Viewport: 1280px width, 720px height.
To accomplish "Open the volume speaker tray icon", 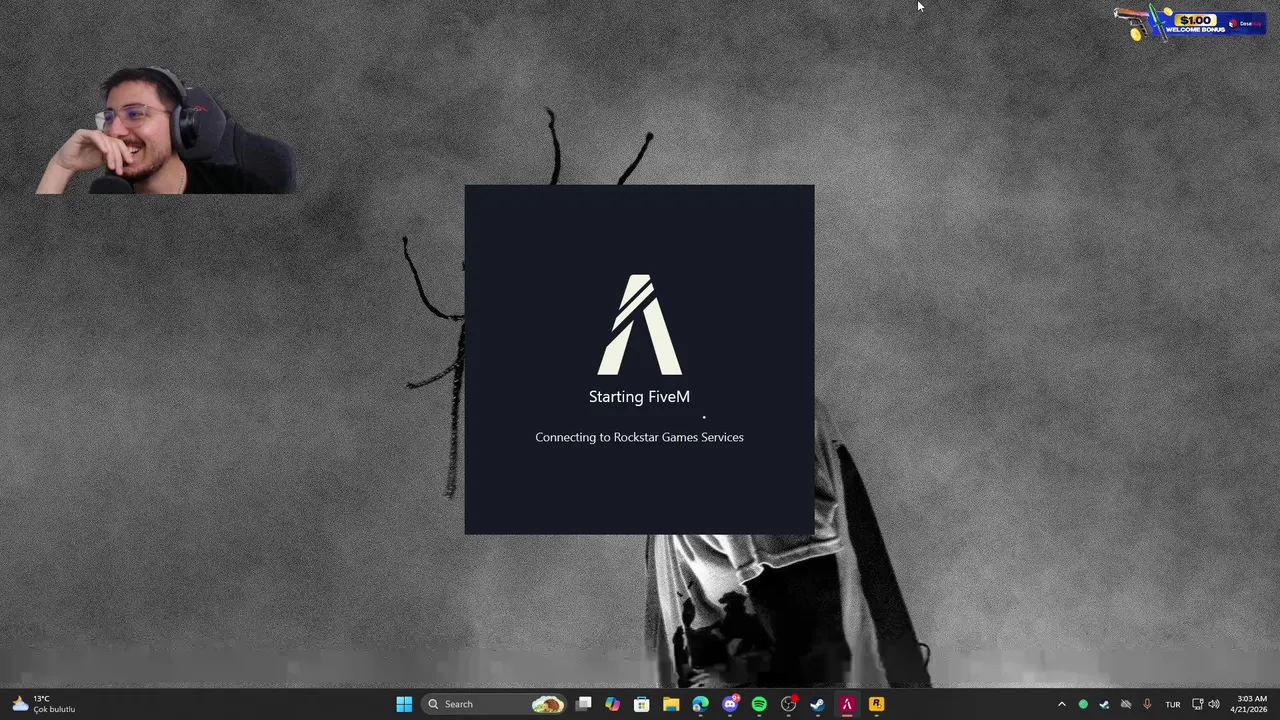I will pos(1214,704).
